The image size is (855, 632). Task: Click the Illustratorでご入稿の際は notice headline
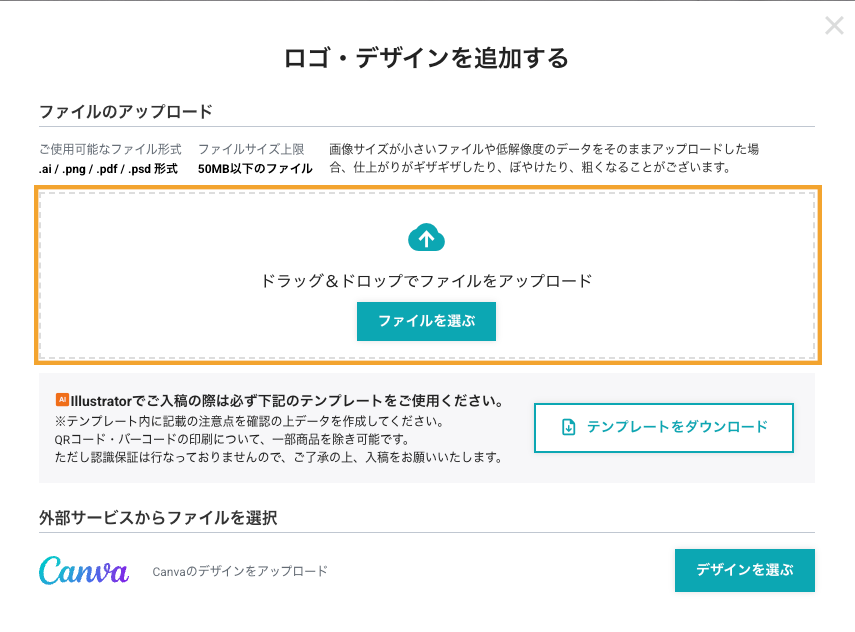tap(287, 401)
